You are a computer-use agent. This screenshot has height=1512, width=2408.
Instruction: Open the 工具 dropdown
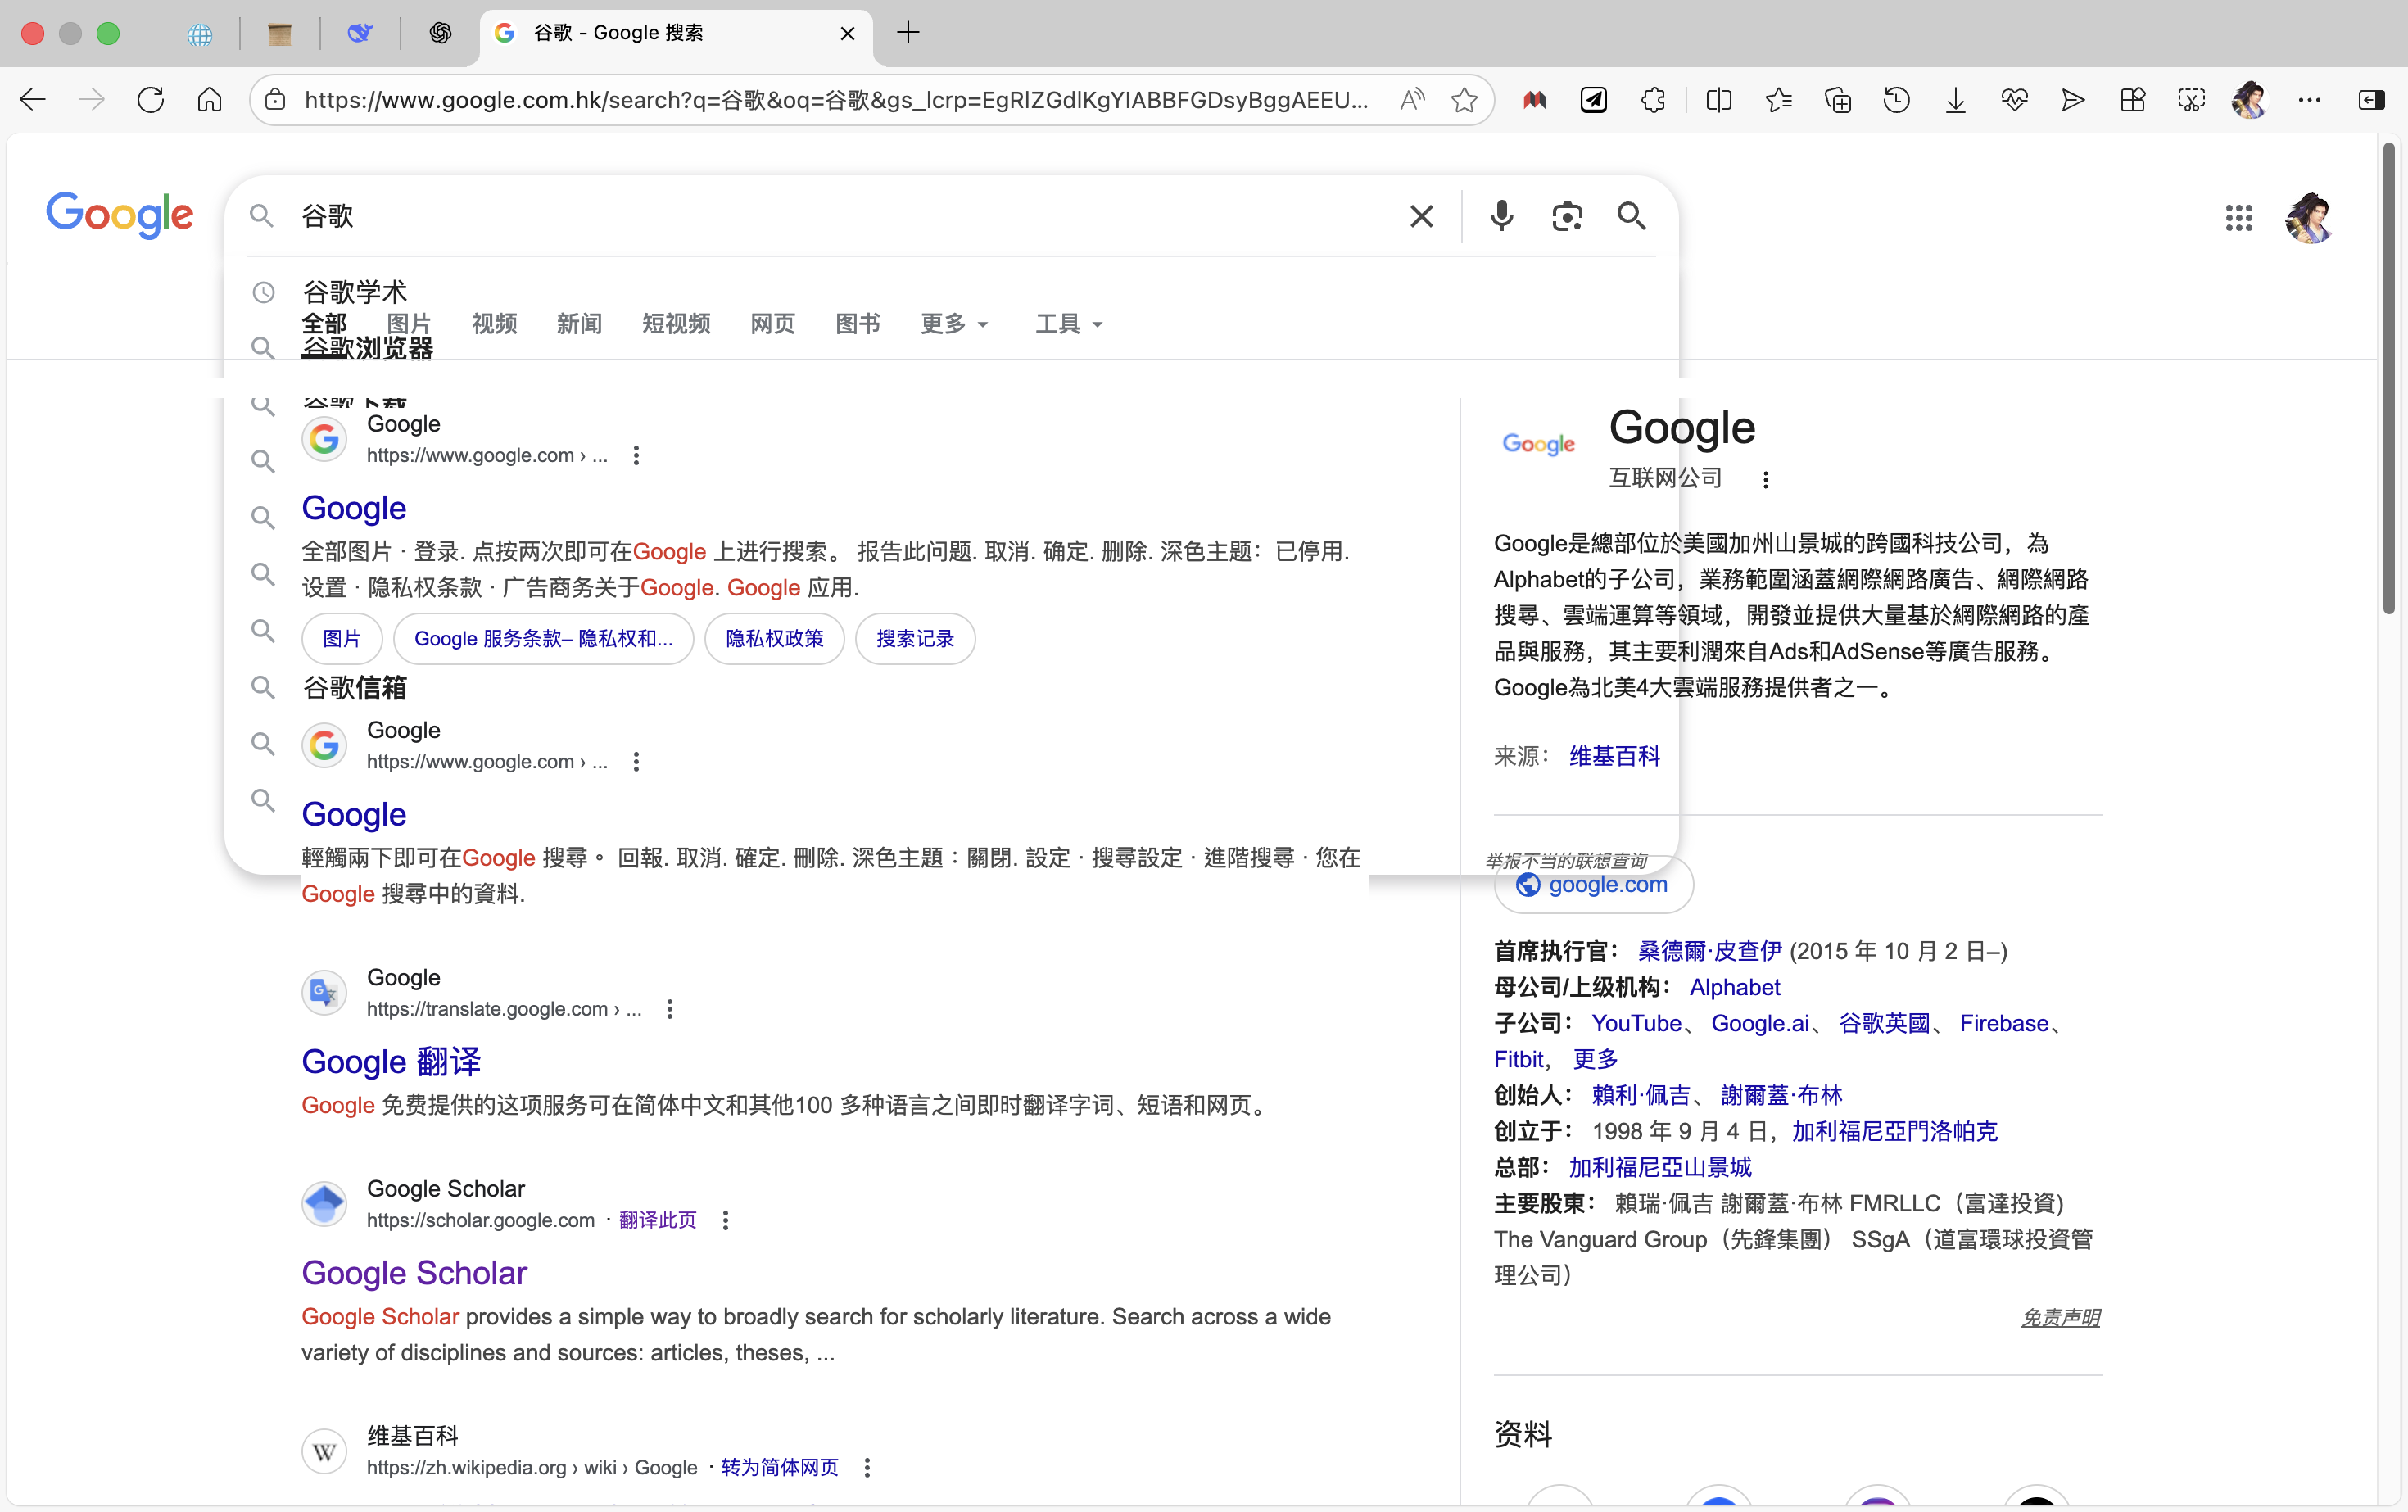click(1067, 323)
